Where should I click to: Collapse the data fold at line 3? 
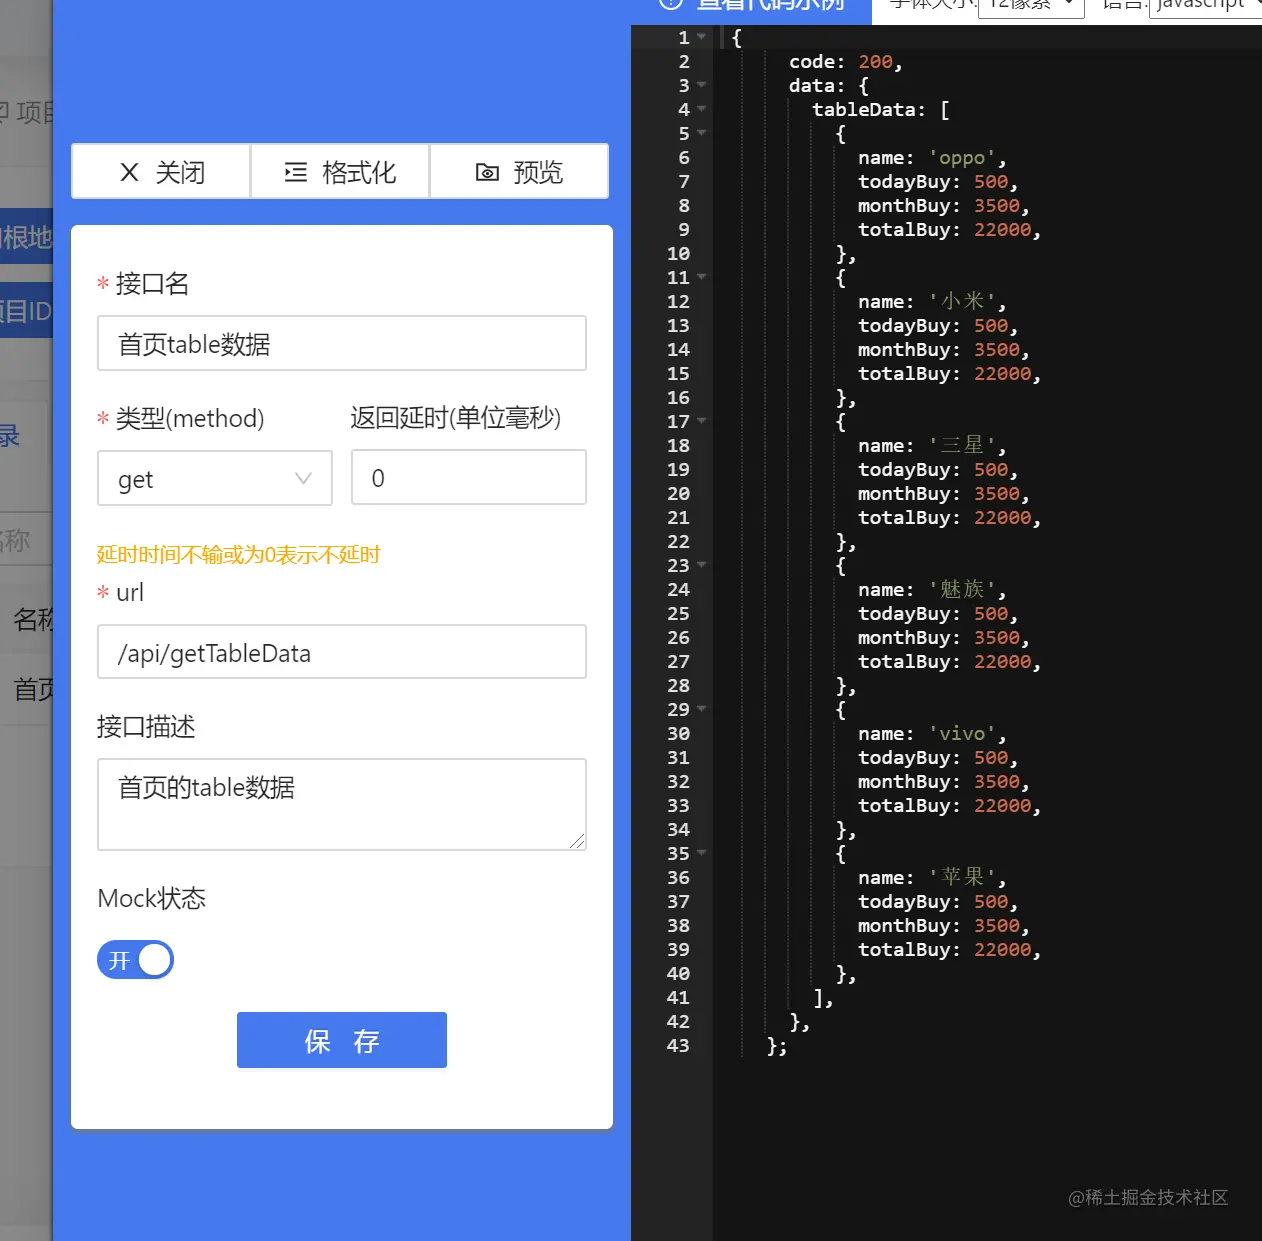702,85
